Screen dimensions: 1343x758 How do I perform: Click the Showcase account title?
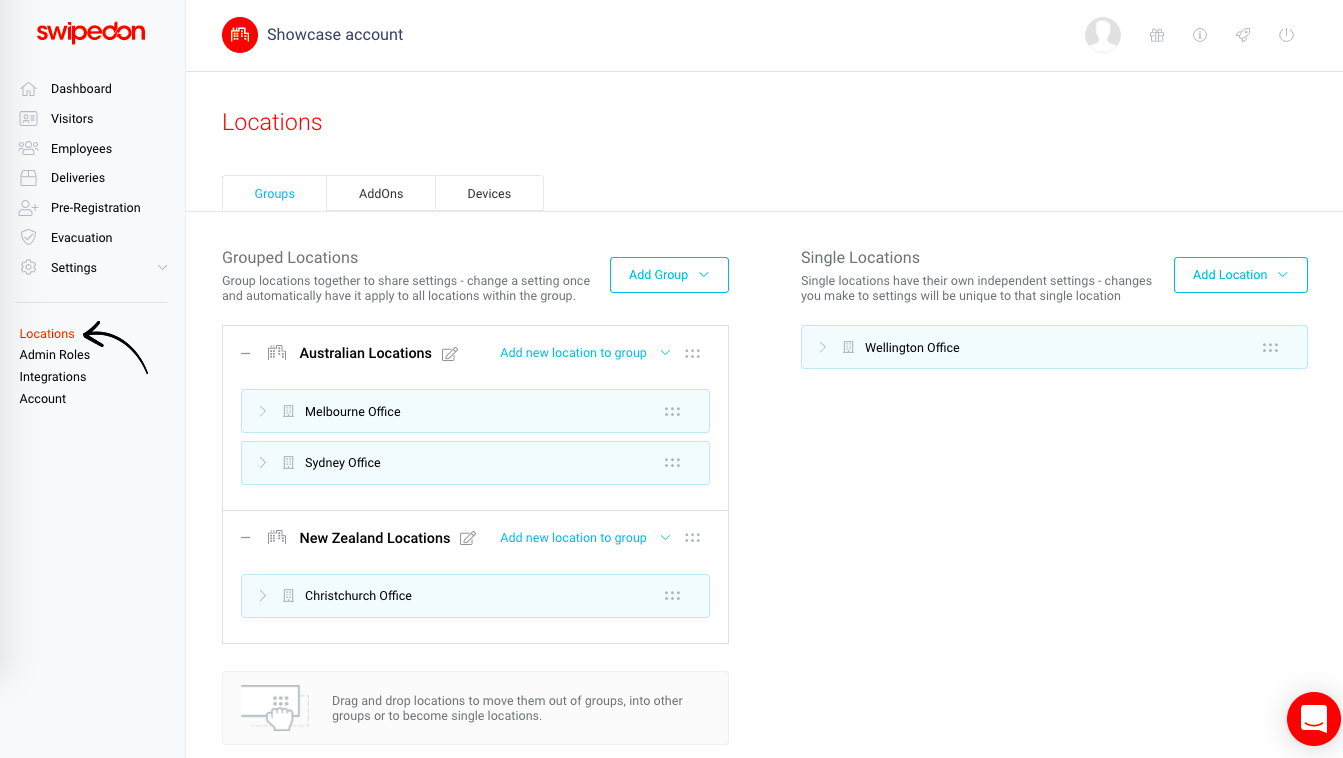tap(335, 34)
